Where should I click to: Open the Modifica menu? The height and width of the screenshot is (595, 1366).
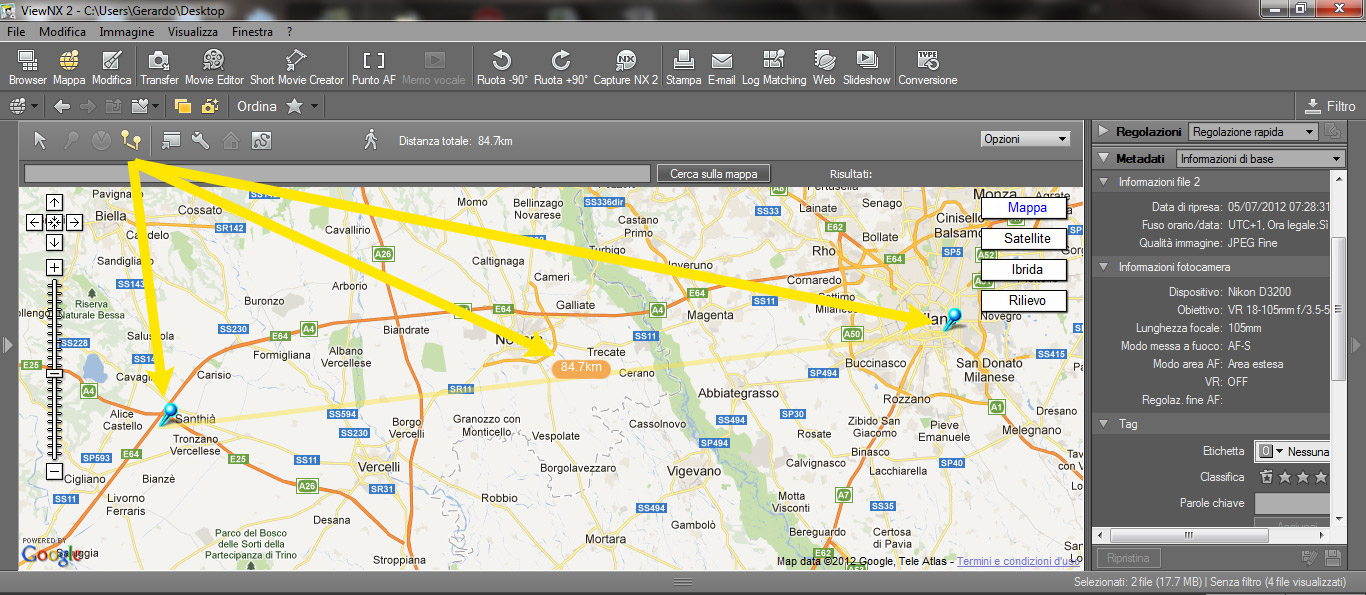coord(62,31)
